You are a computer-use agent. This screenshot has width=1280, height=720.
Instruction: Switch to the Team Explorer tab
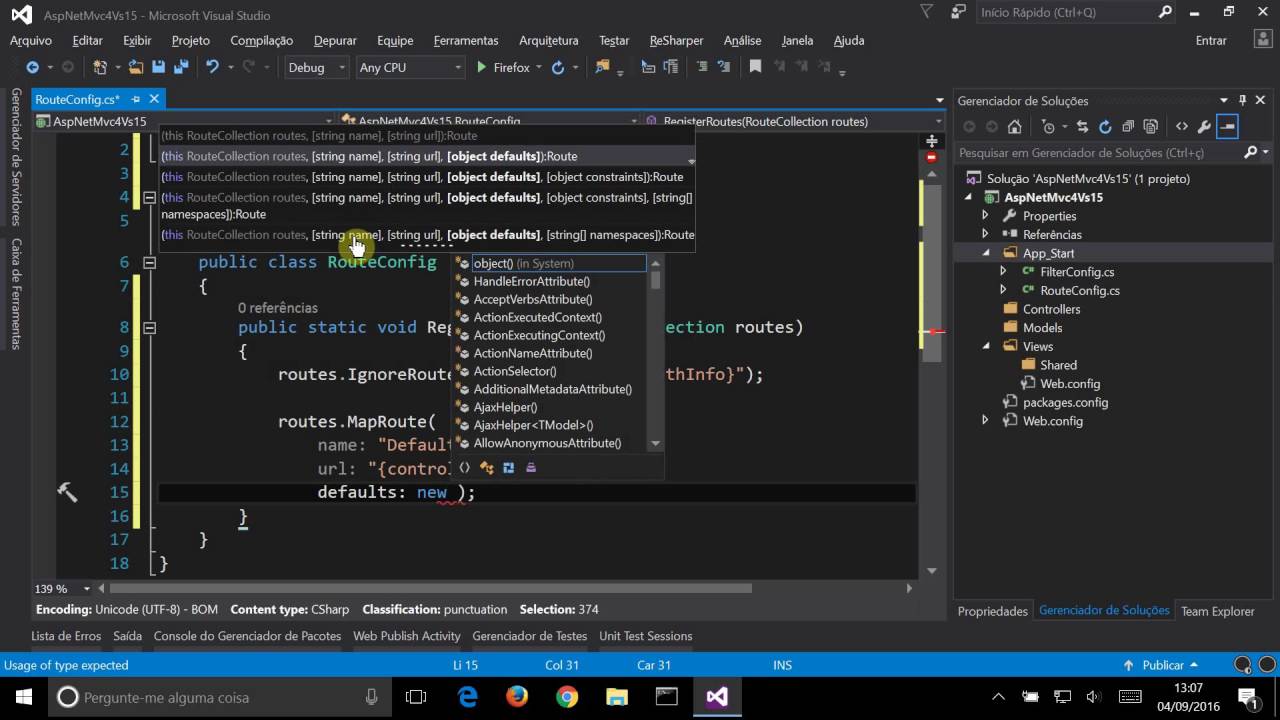[1217, 611]
